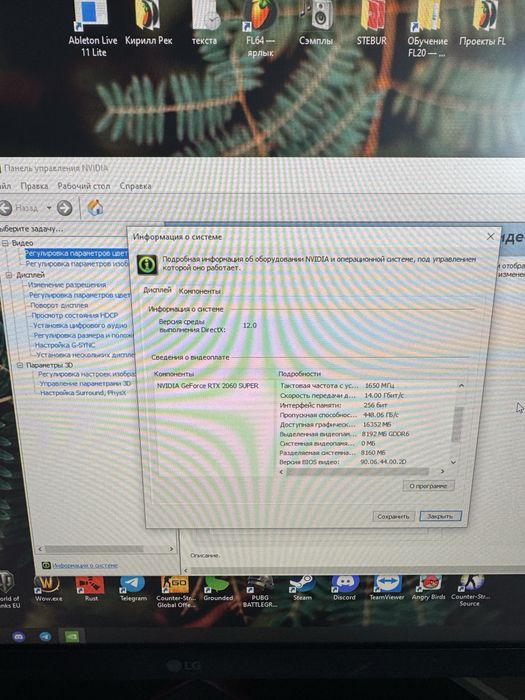Select Изменение разрешения in the task tree
The height and width of the screenshot is (700, 525).
point(67,285)
